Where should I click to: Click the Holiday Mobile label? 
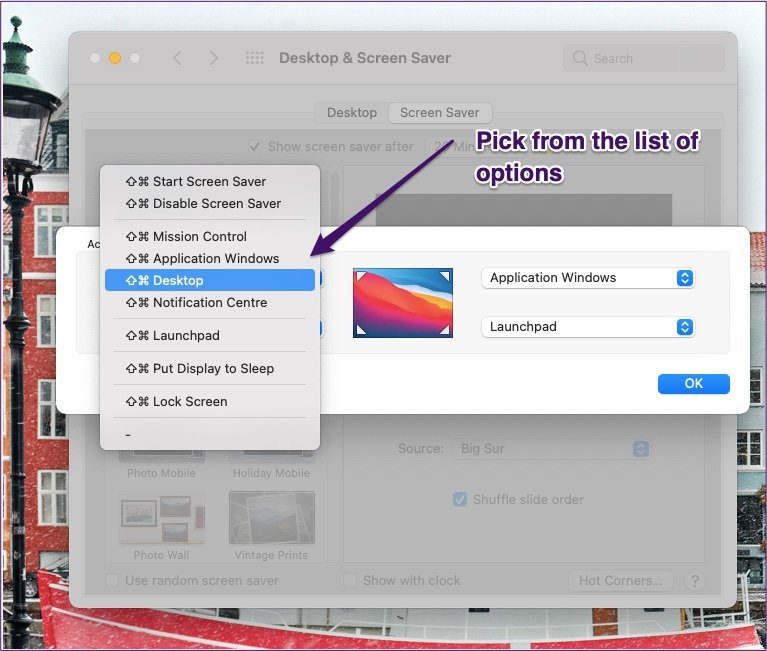(271, 473)
